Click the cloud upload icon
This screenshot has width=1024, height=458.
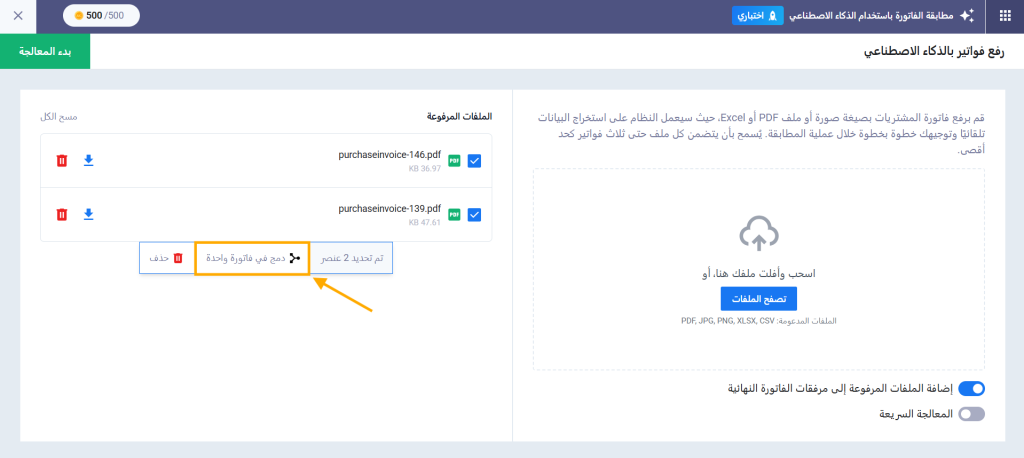point(758,235)
